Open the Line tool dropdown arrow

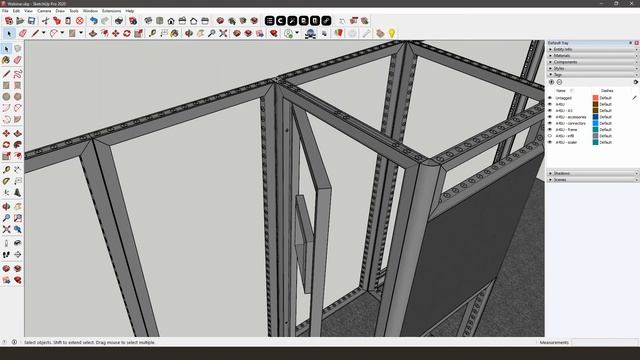(43, 33)
